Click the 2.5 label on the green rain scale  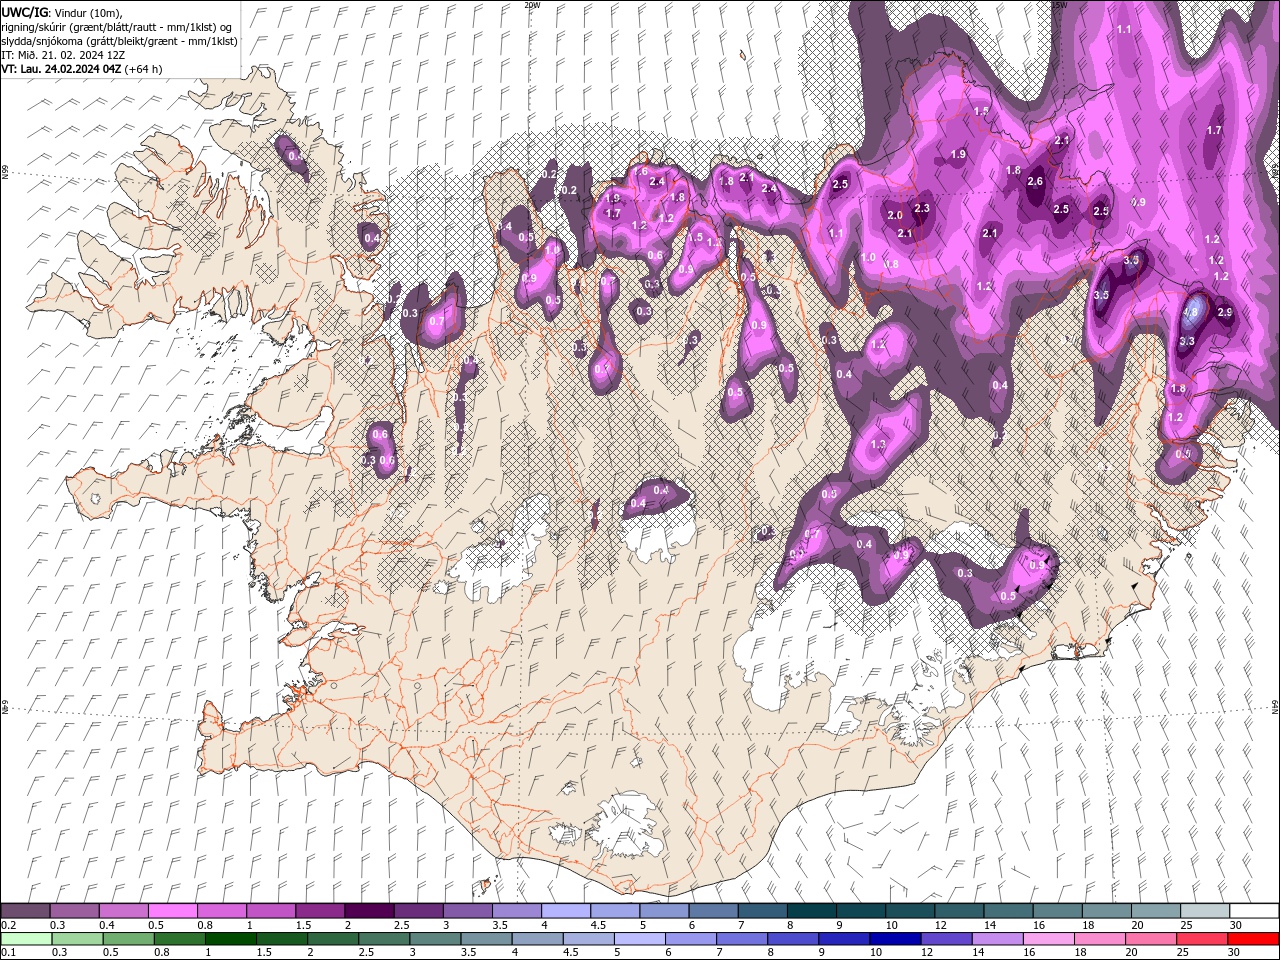364,953
